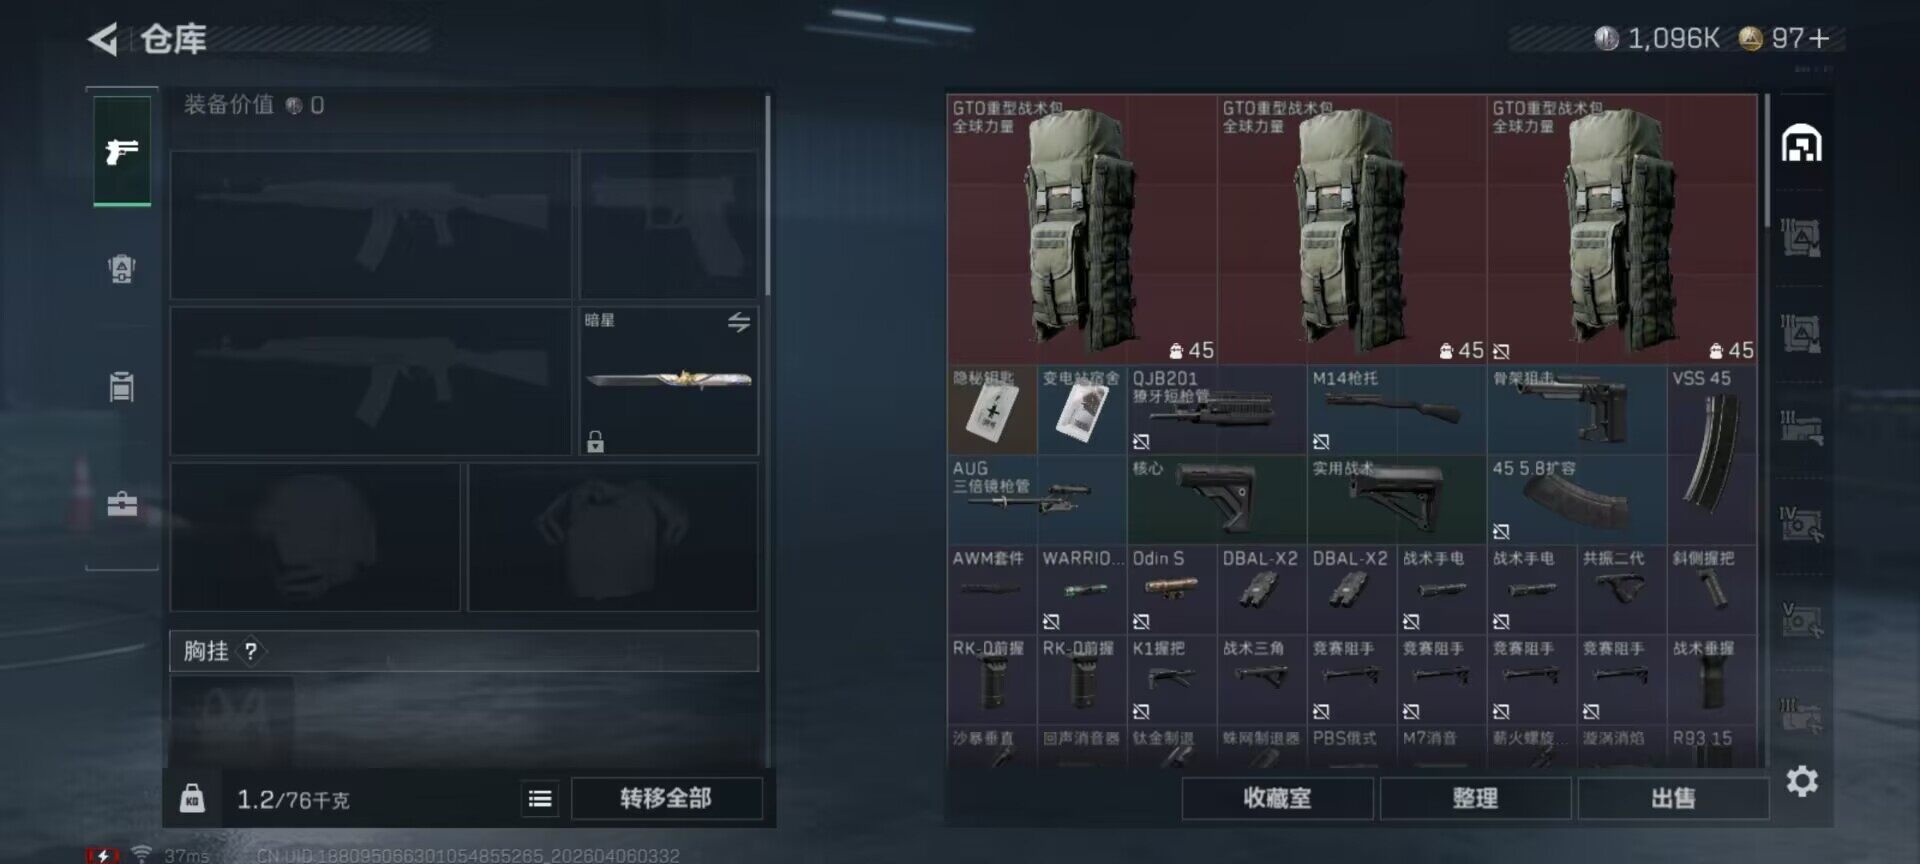Open the settings gear icon
This screenshot has height=864, width=1920.
click(1801, 781)
